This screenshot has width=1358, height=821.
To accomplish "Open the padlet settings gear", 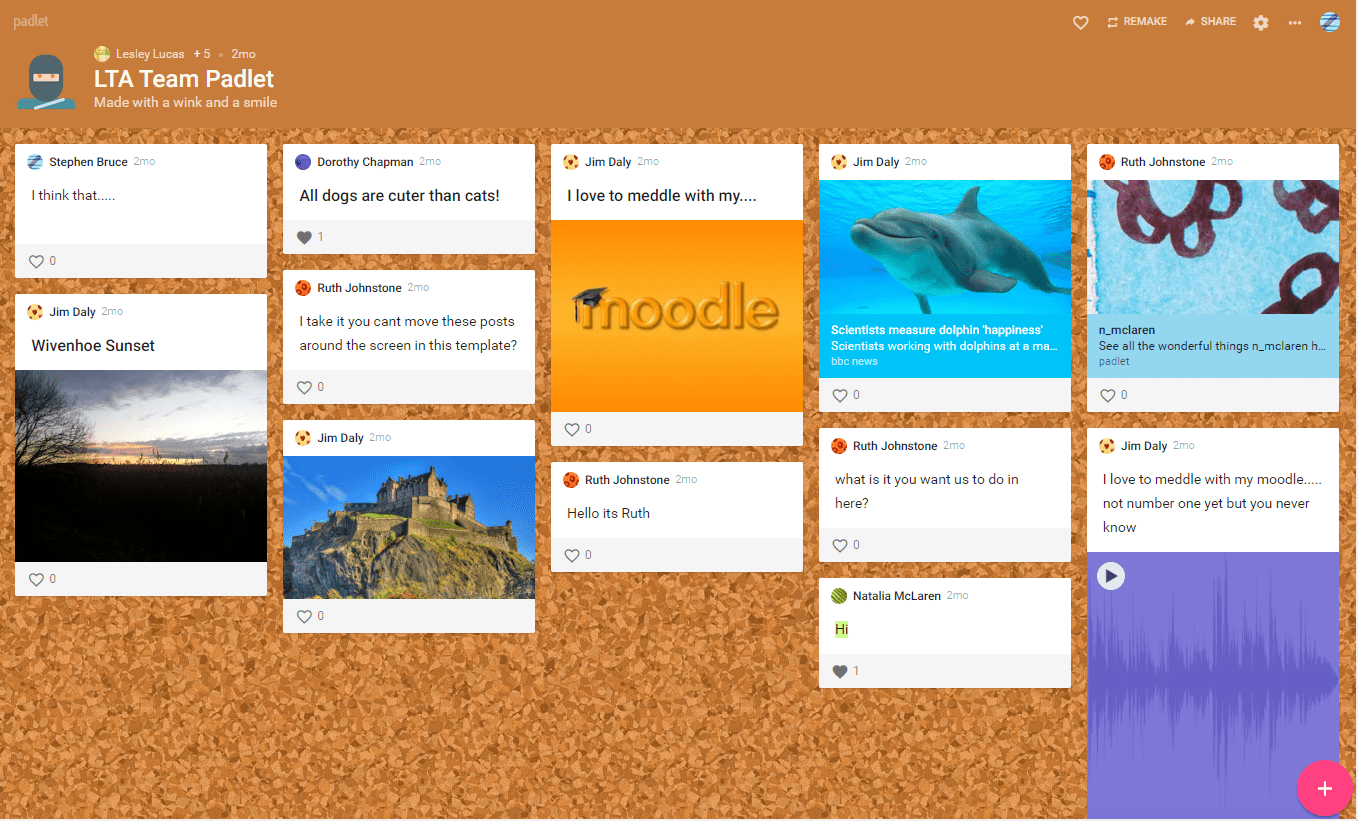I will (1260, 21).
